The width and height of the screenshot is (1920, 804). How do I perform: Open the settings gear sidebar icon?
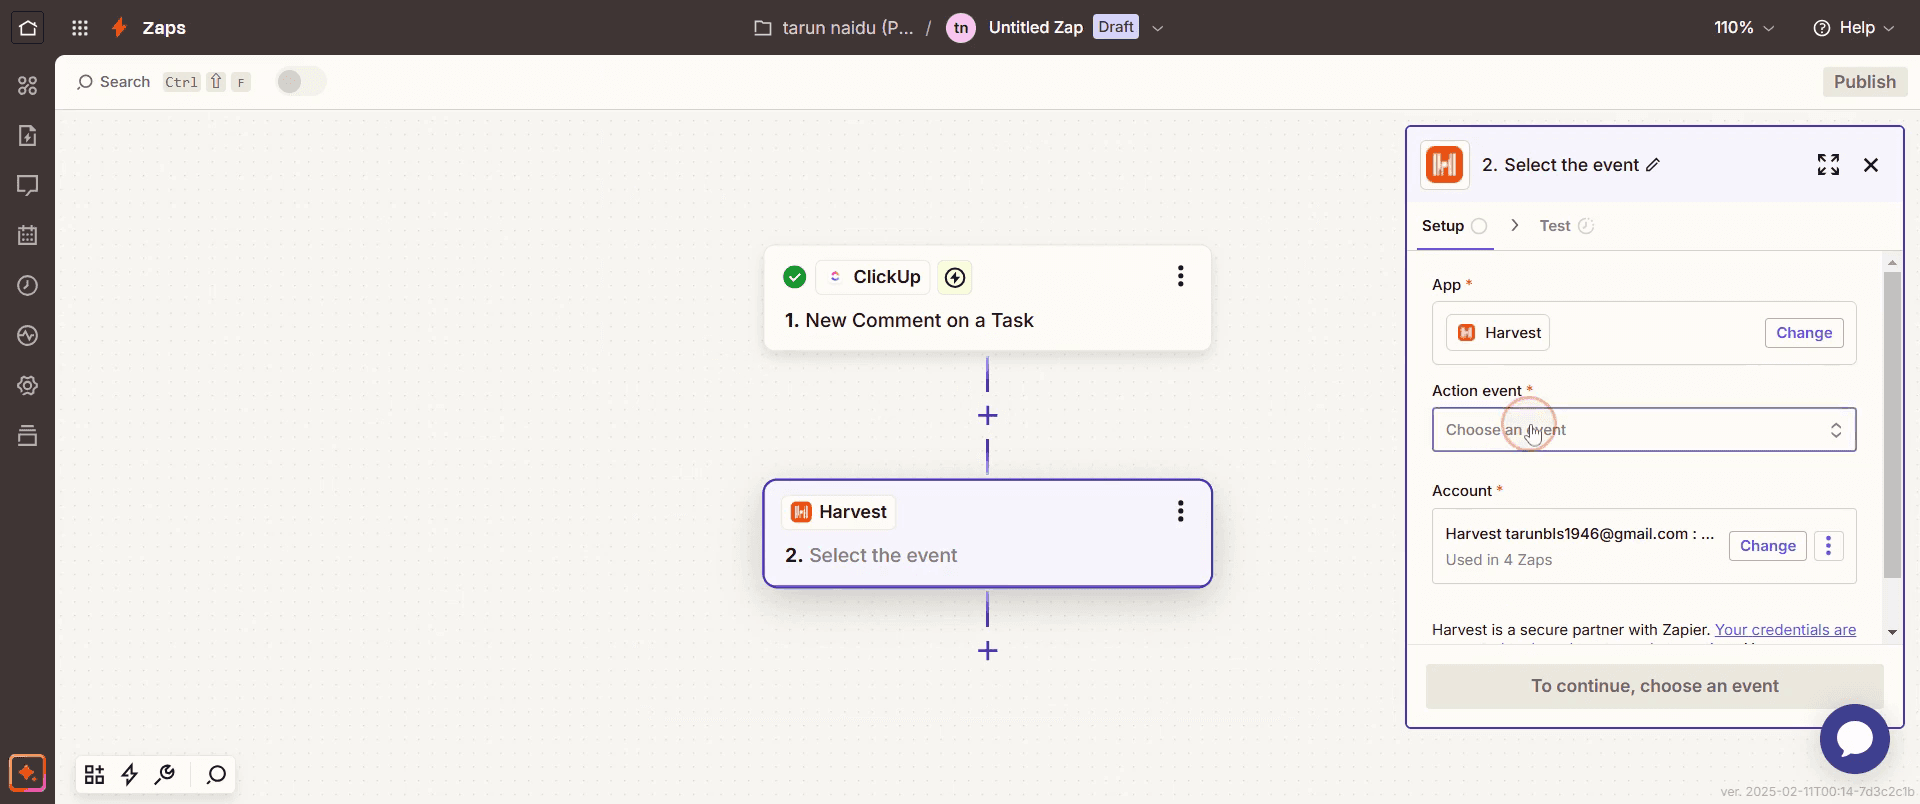click(28, 385)
